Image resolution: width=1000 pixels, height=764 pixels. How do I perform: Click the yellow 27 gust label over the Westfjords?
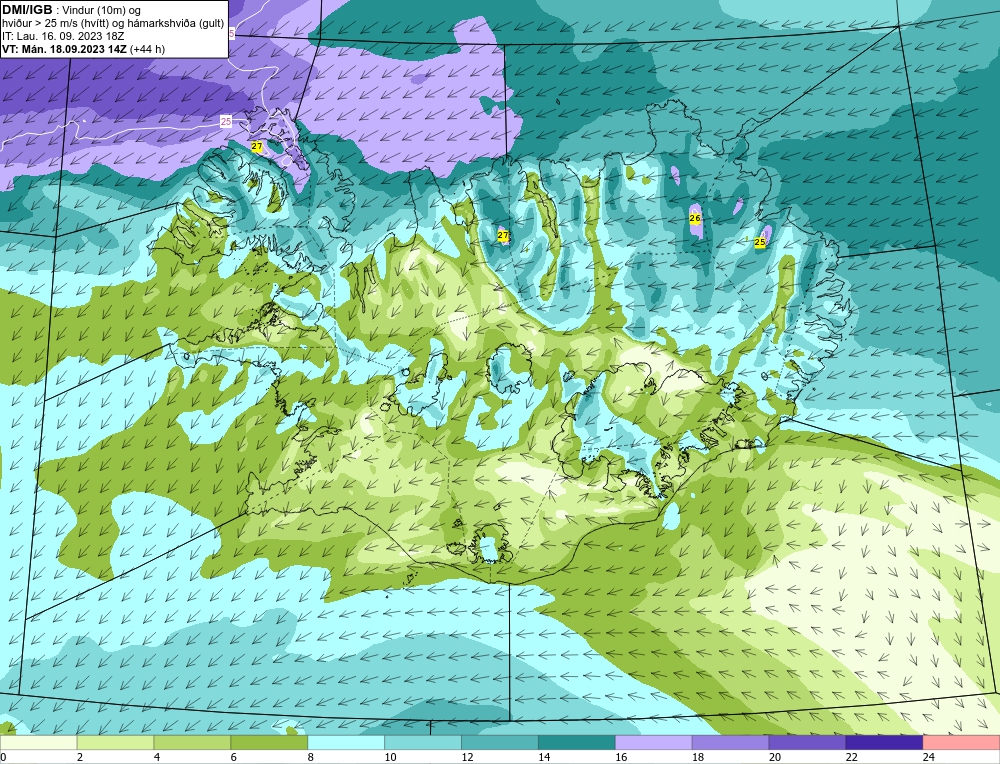[257, 147]
